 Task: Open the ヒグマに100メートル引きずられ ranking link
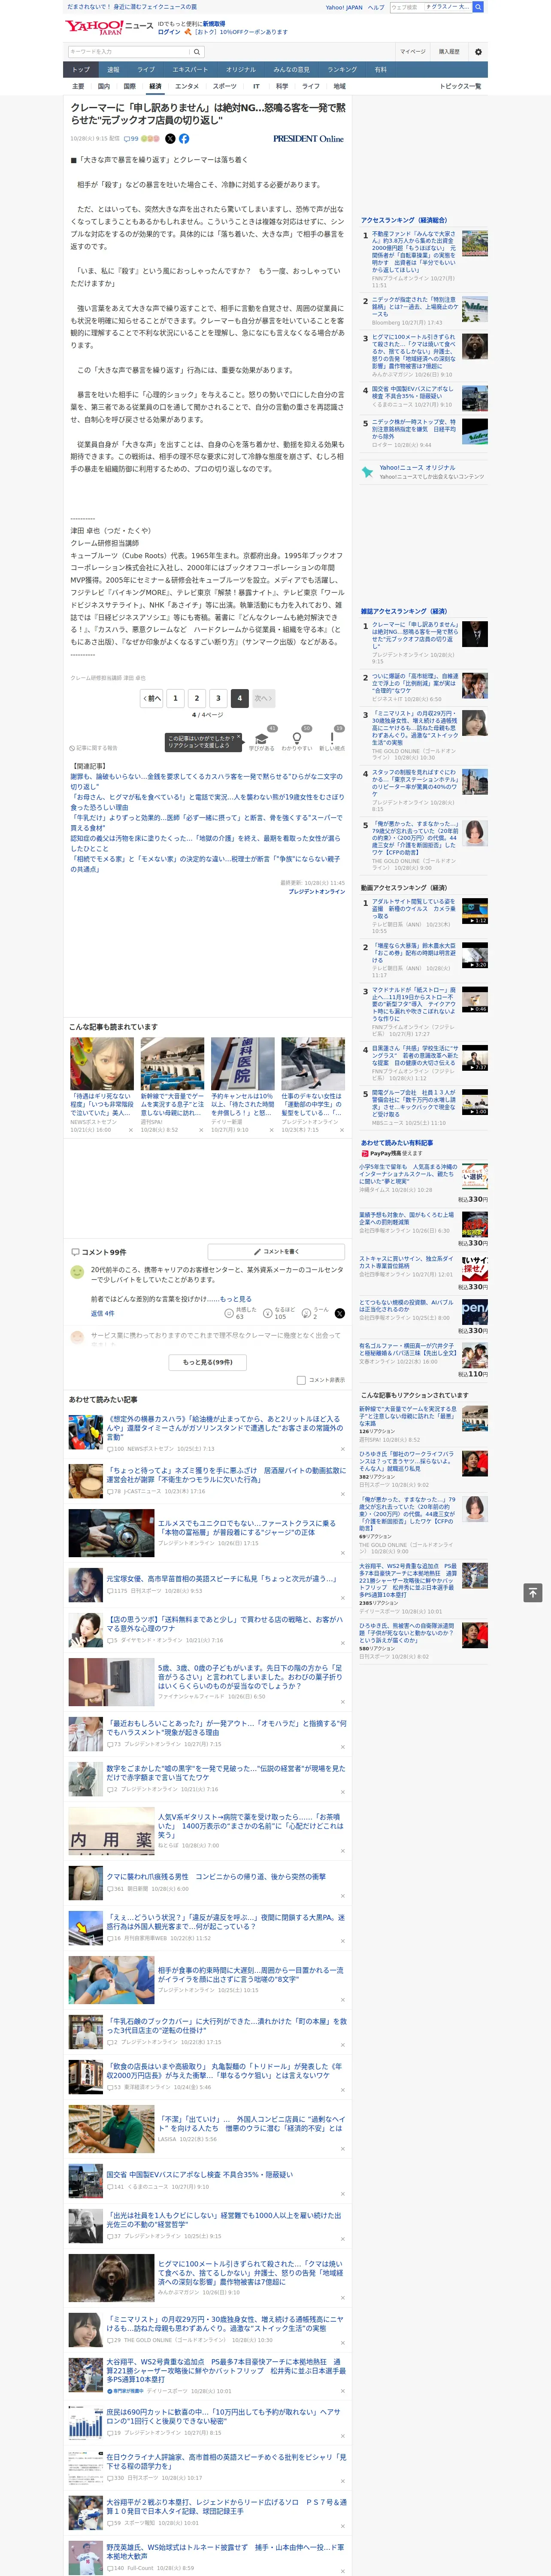[414, 351]
